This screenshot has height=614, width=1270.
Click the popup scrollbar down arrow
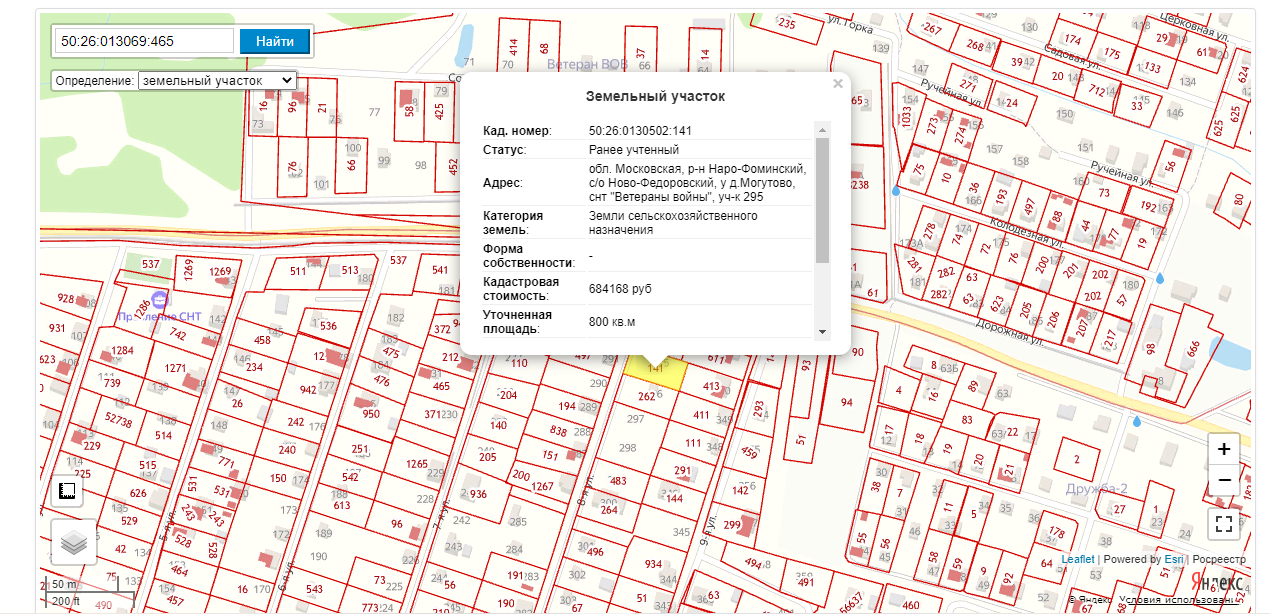coord(822,331)
